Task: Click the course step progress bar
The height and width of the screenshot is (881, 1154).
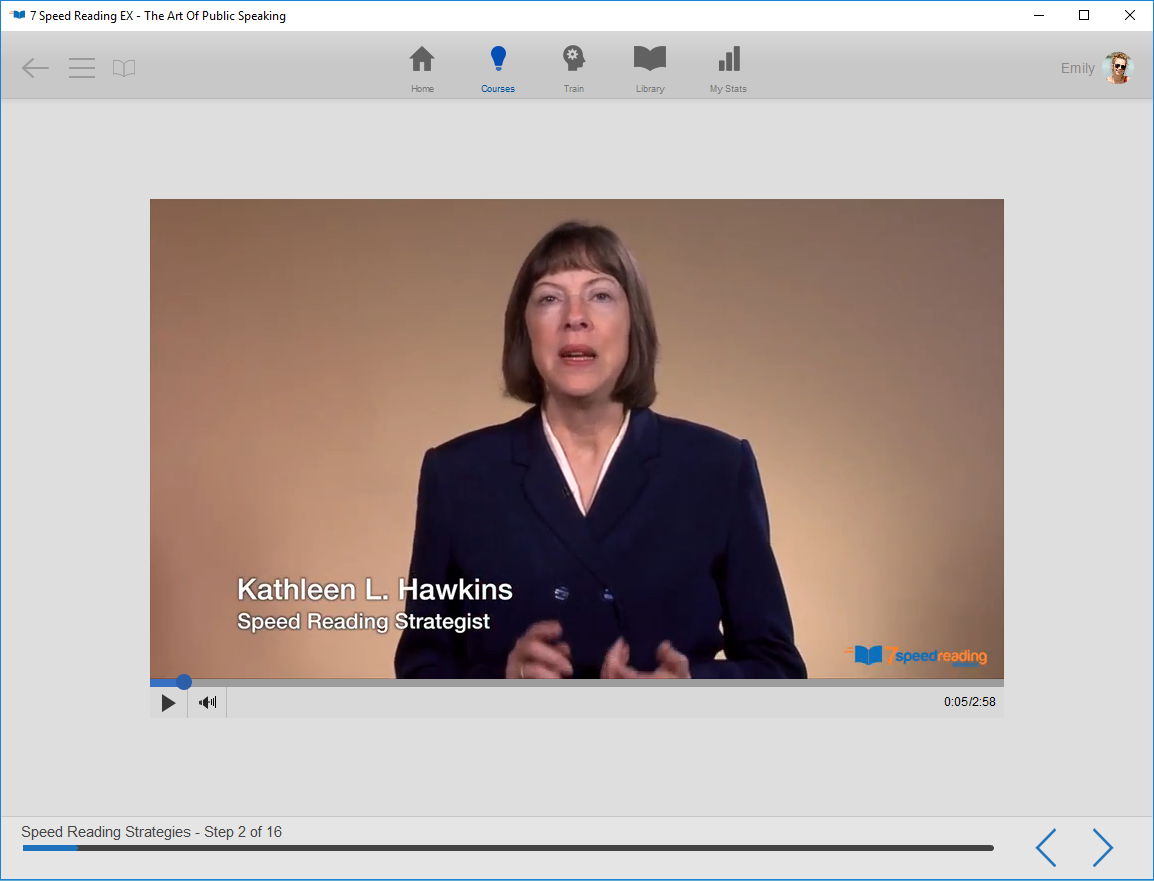Action: (x=508, y=848)
